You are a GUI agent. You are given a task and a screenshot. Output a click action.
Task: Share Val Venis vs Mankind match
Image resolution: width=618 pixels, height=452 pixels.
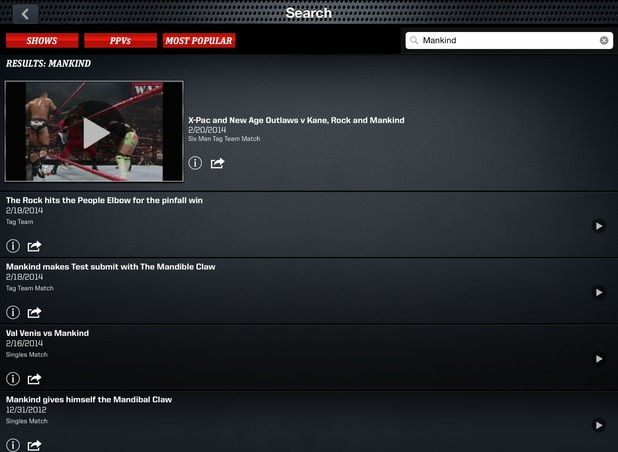(34, 379)
